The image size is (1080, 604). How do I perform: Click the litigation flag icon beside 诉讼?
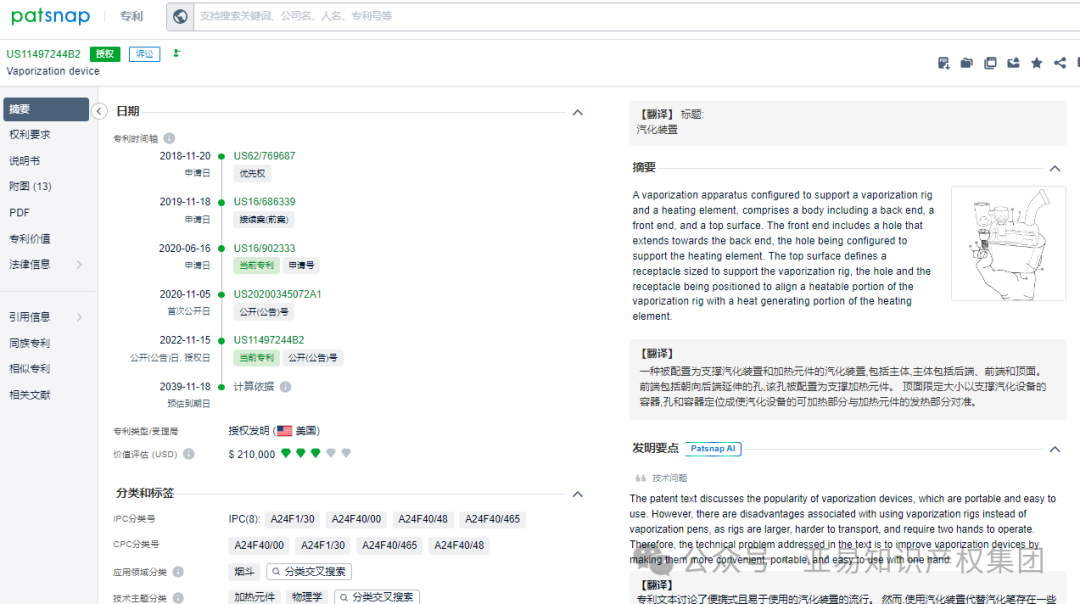pyautogui.click(x=177, y=53)
